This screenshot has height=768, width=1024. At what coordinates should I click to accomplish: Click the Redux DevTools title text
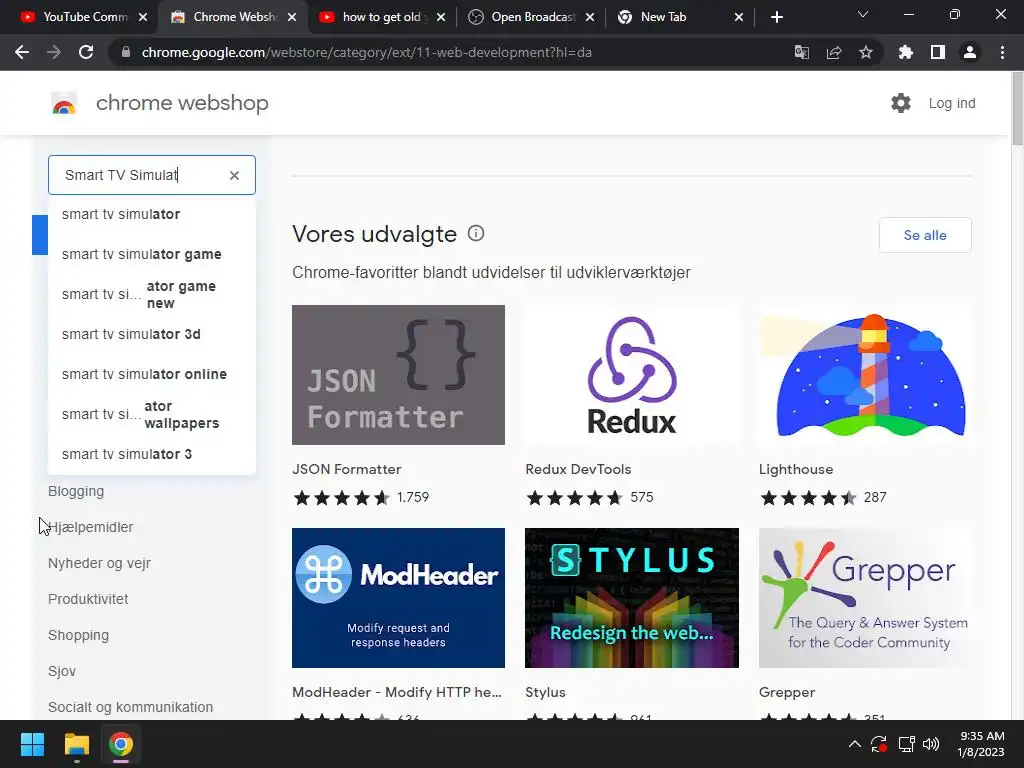tap(578, 469)
